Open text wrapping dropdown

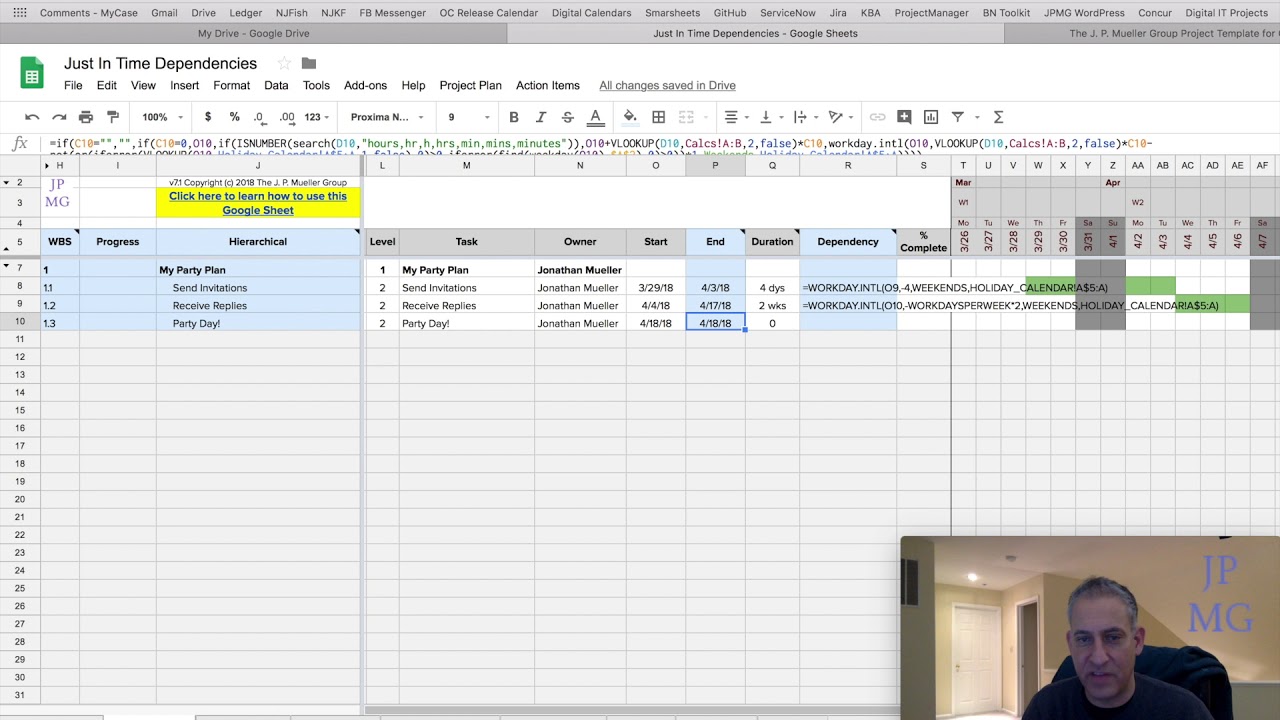click(x=804, y=117)
